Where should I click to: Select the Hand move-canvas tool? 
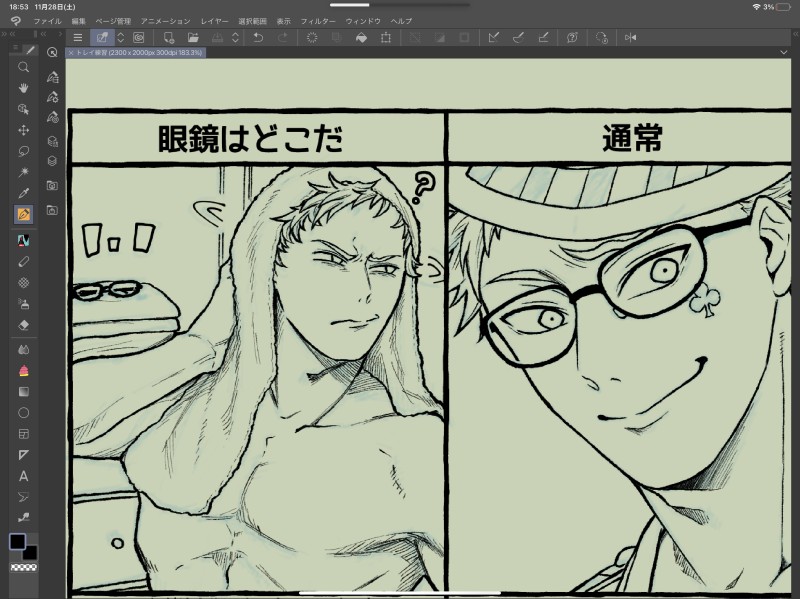(23, 88)
